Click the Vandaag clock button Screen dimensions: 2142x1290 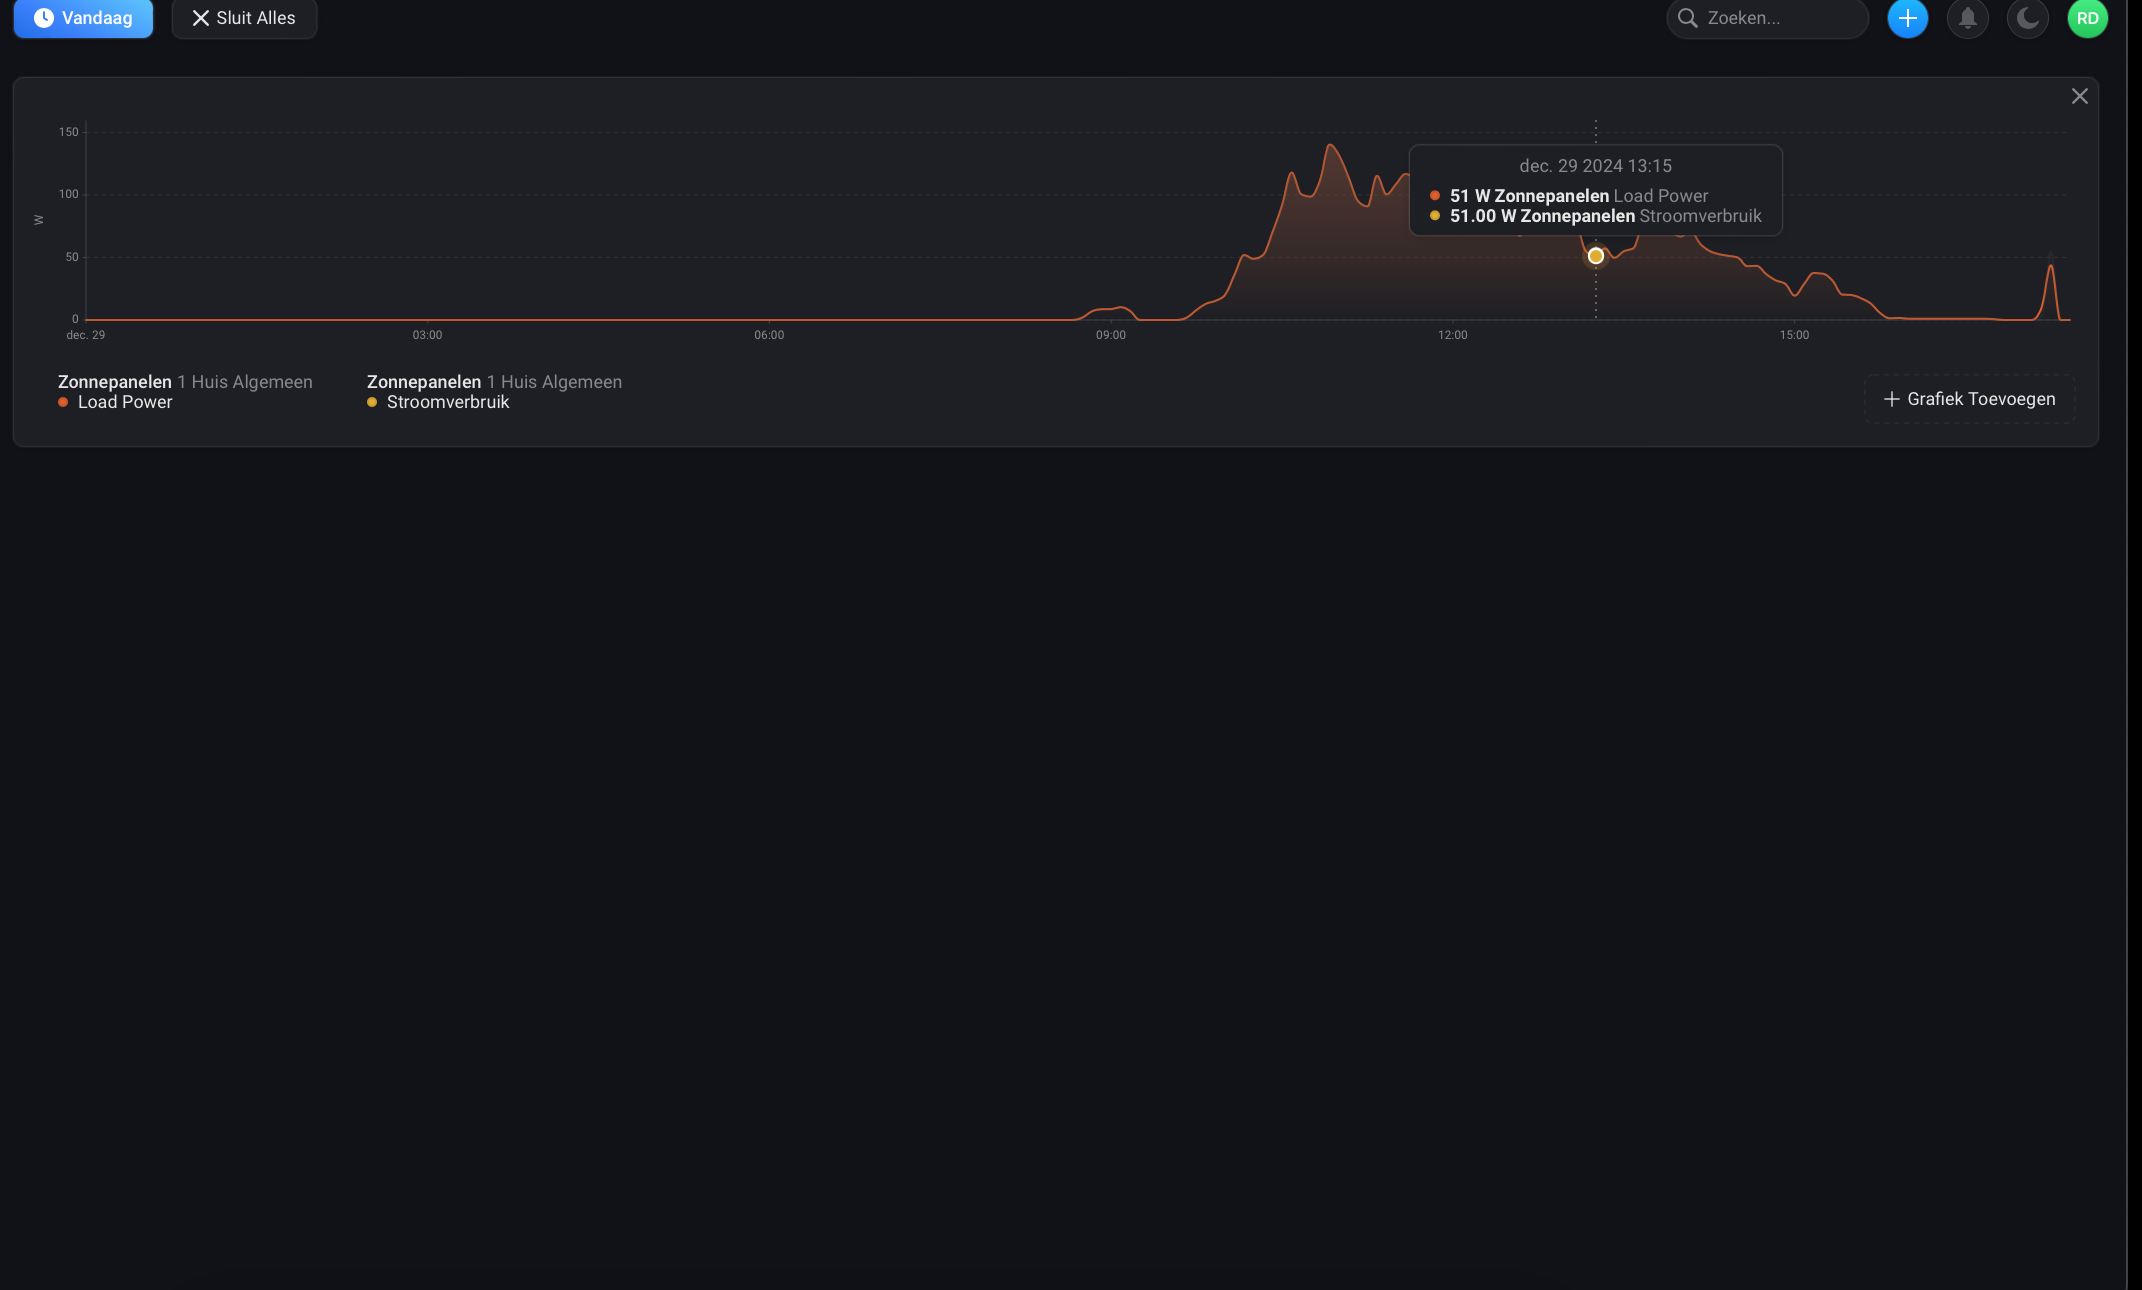tap(83, 18)
